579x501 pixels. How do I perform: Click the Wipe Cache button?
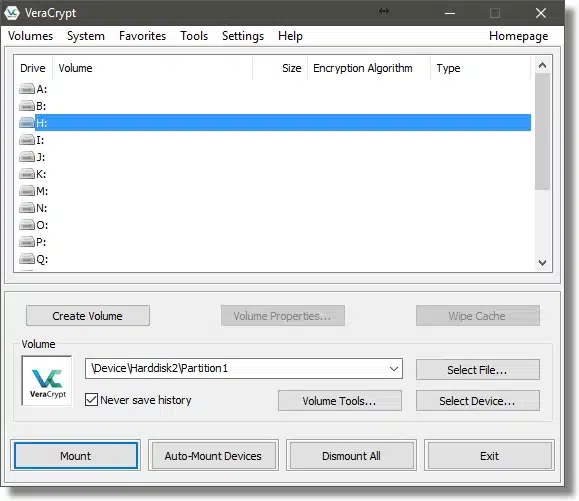(477, 316)
